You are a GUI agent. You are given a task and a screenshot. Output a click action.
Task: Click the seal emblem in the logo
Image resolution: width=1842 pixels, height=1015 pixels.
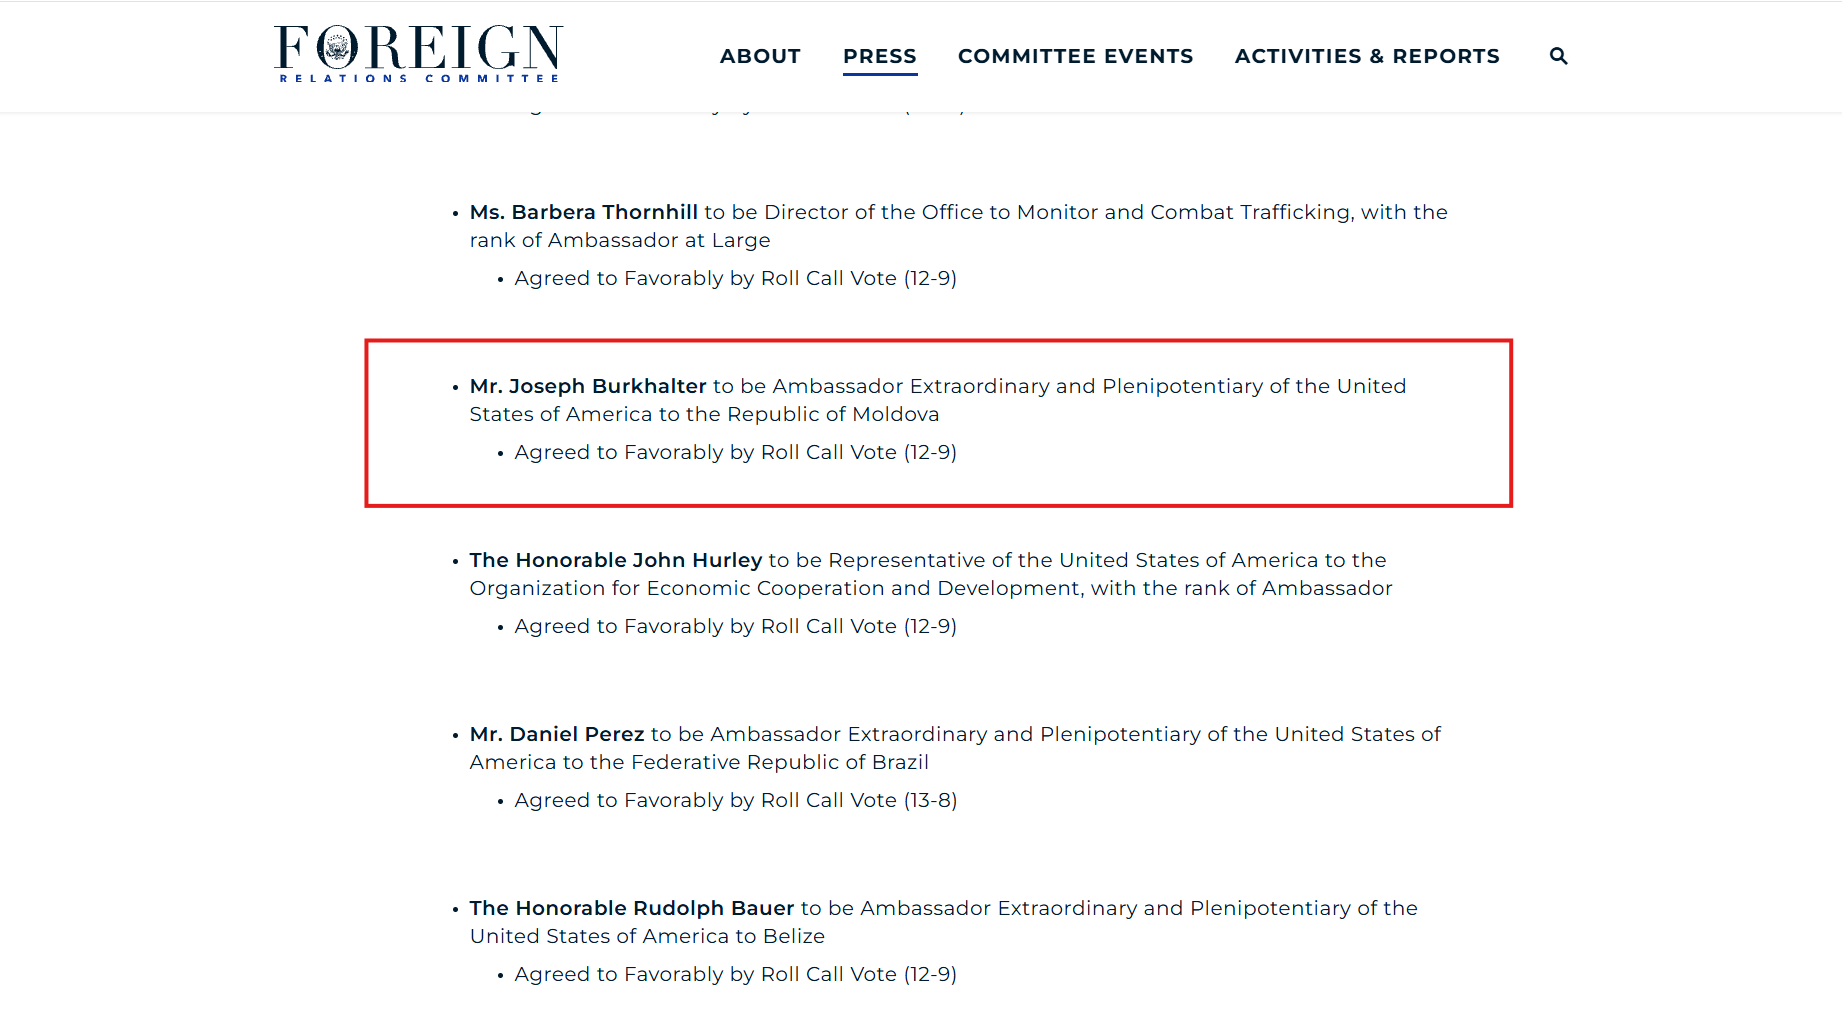pos(338,47)
